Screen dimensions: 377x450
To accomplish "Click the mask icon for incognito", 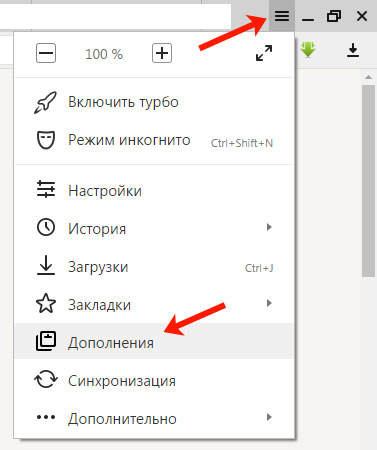I will [46, 140].
